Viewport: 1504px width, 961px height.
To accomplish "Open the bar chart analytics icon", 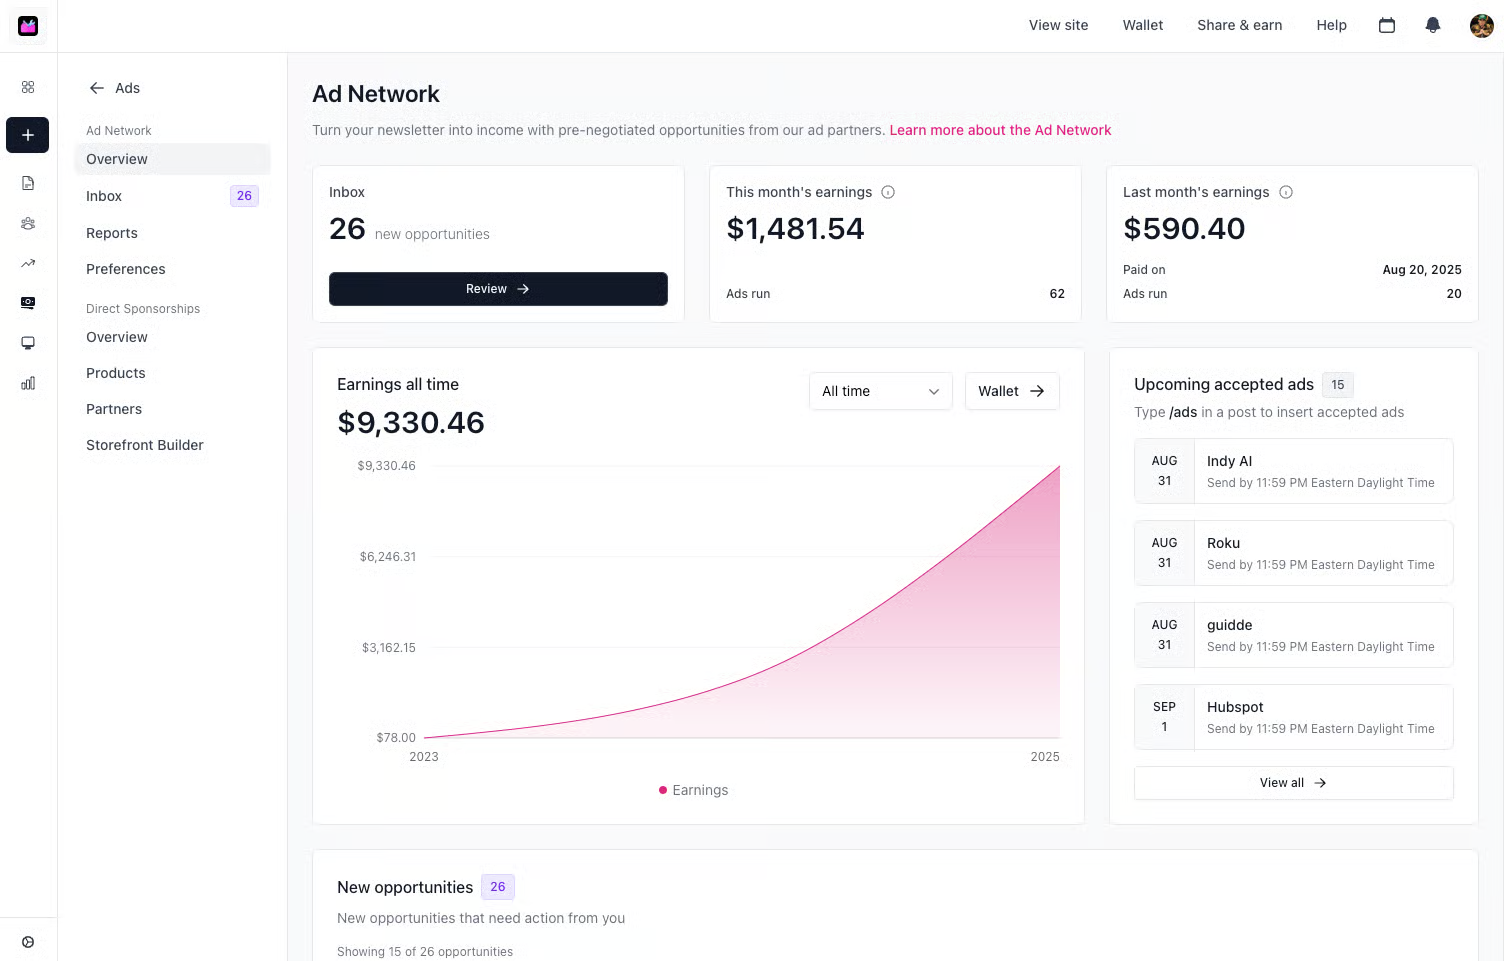I will coord(28,383).
